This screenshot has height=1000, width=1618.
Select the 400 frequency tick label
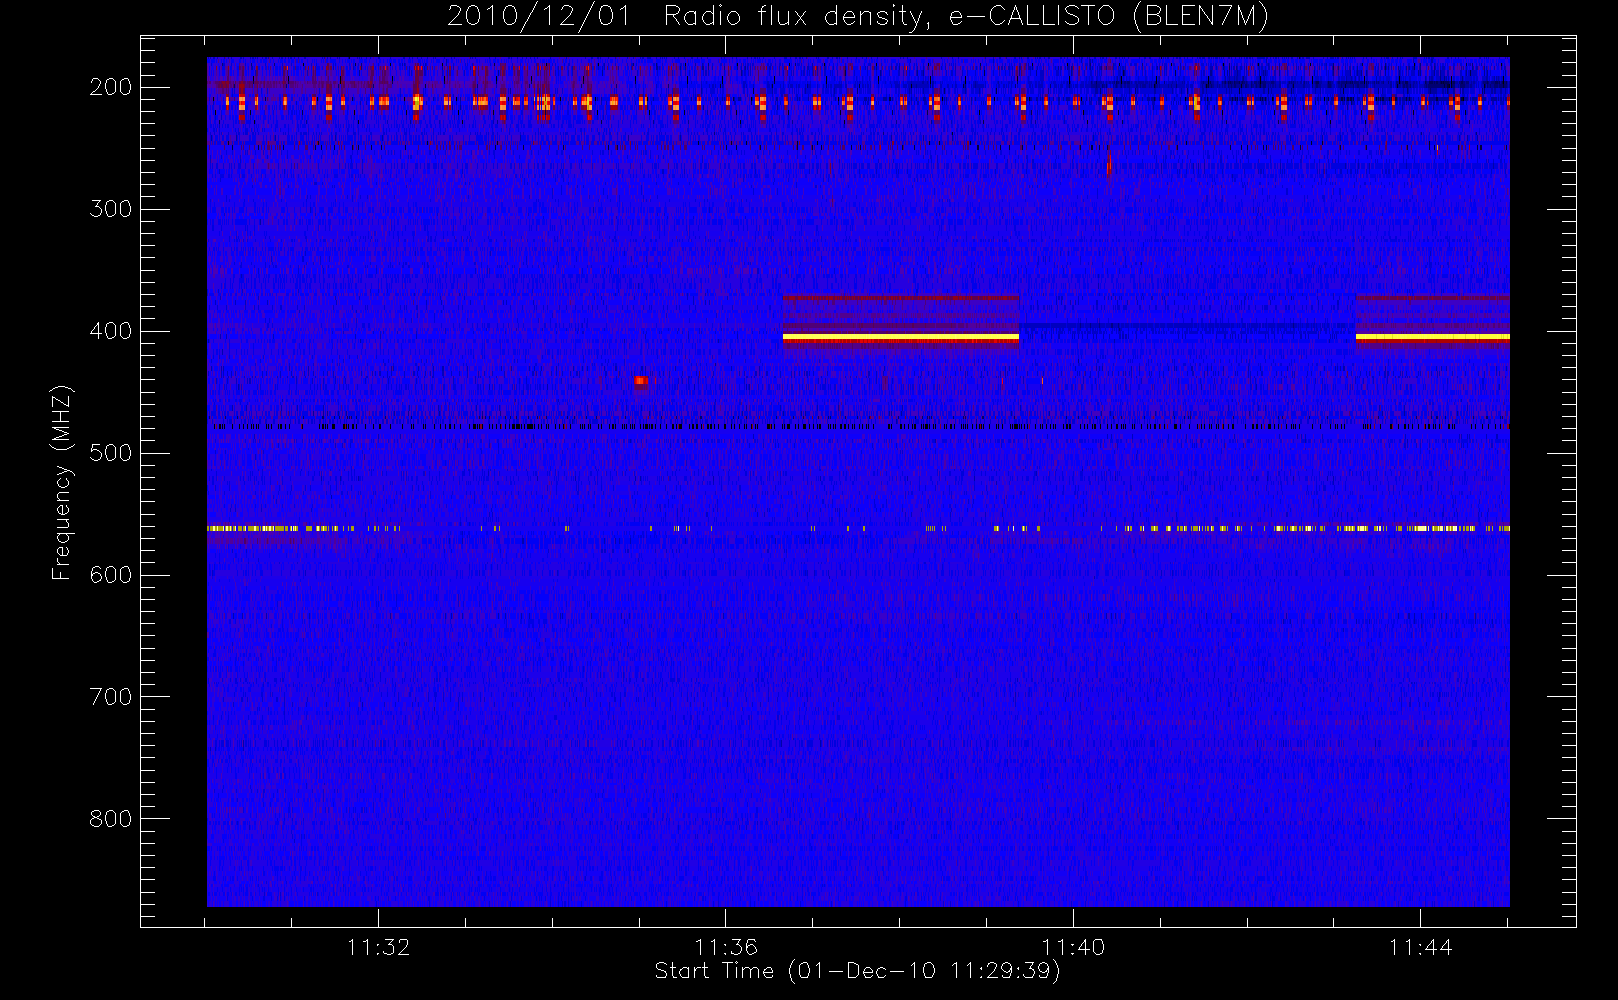(111, 331)
